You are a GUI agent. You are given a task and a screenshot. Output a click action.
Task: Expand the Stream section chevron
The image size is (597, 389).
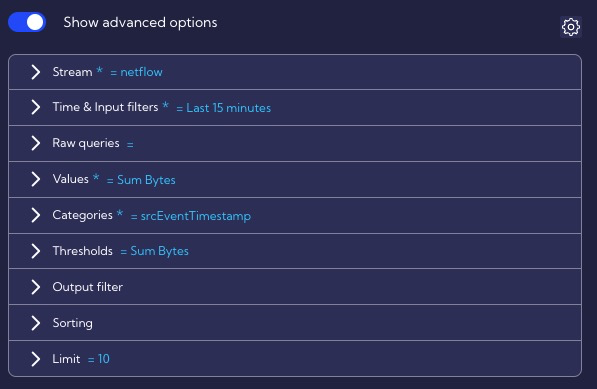(35, 72)
